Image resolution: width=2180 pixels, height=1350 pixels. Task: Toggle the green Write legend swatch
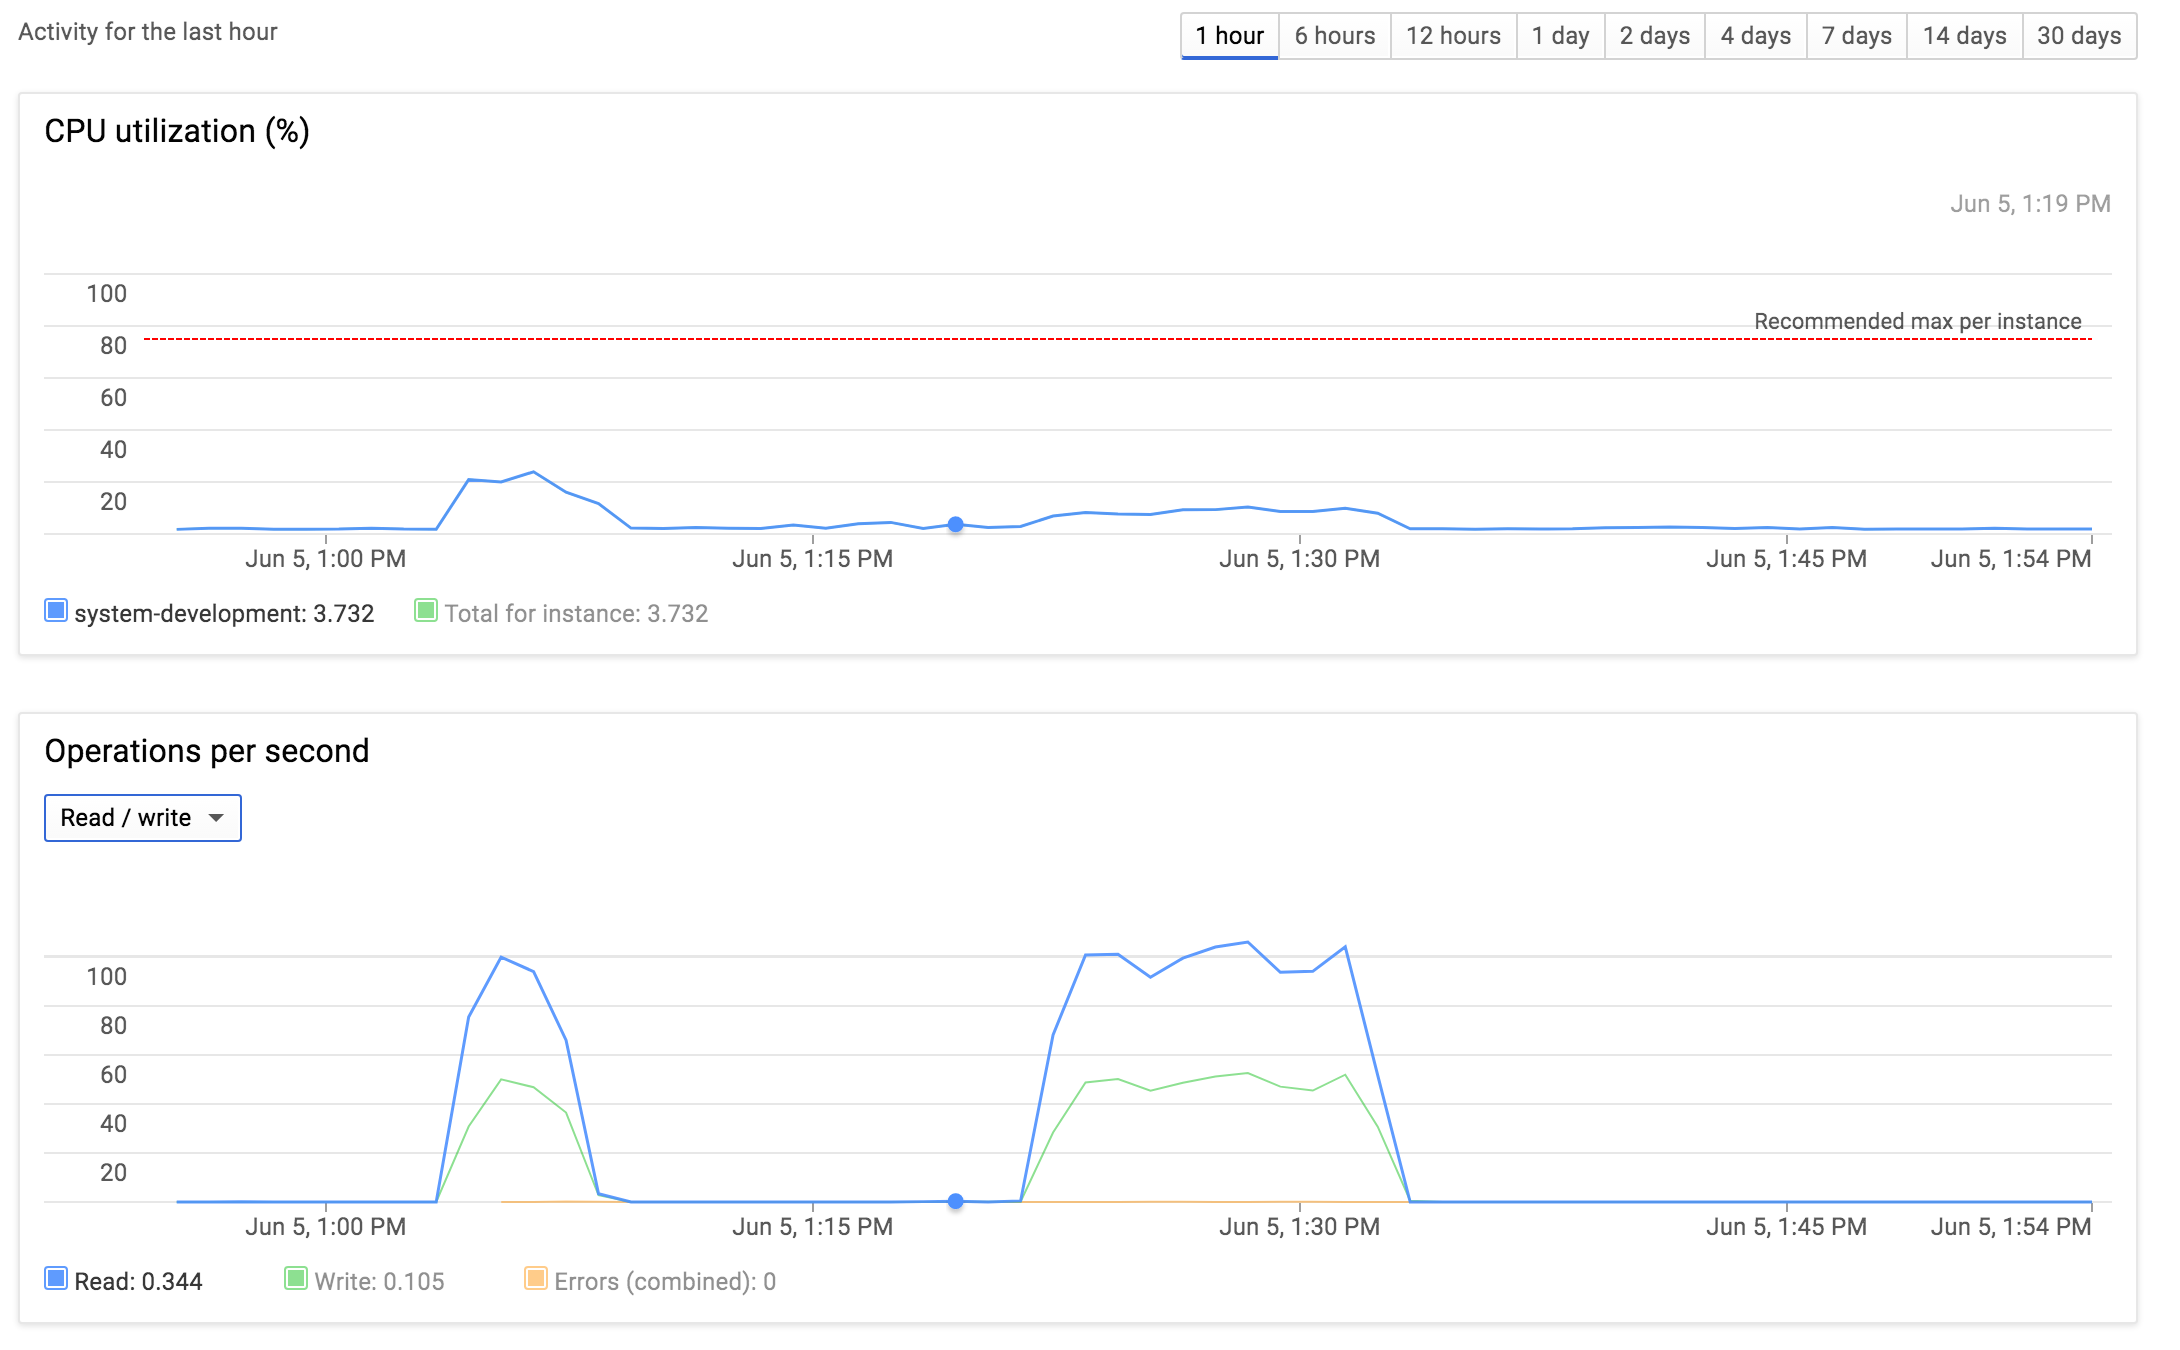296,1278
